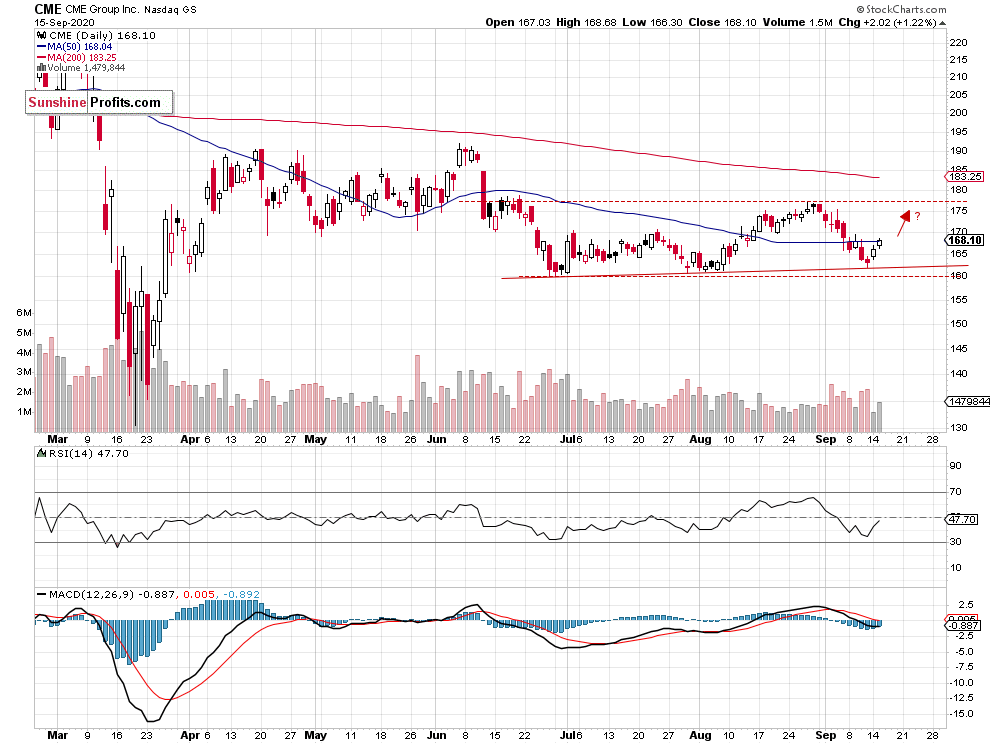Click the 1M volume axis label
The height and width of the screenshot is (744, 990).
(24, 412)
